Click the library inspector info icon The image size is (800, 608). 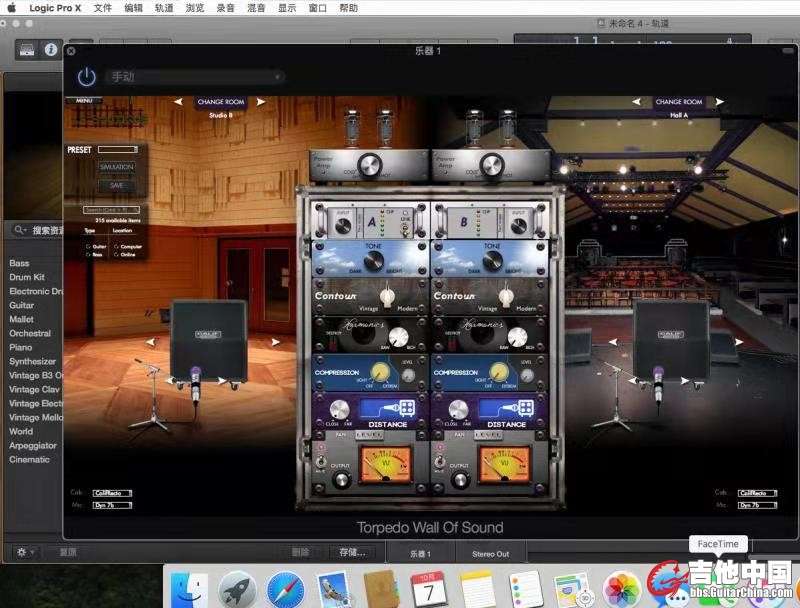point(50,49)
